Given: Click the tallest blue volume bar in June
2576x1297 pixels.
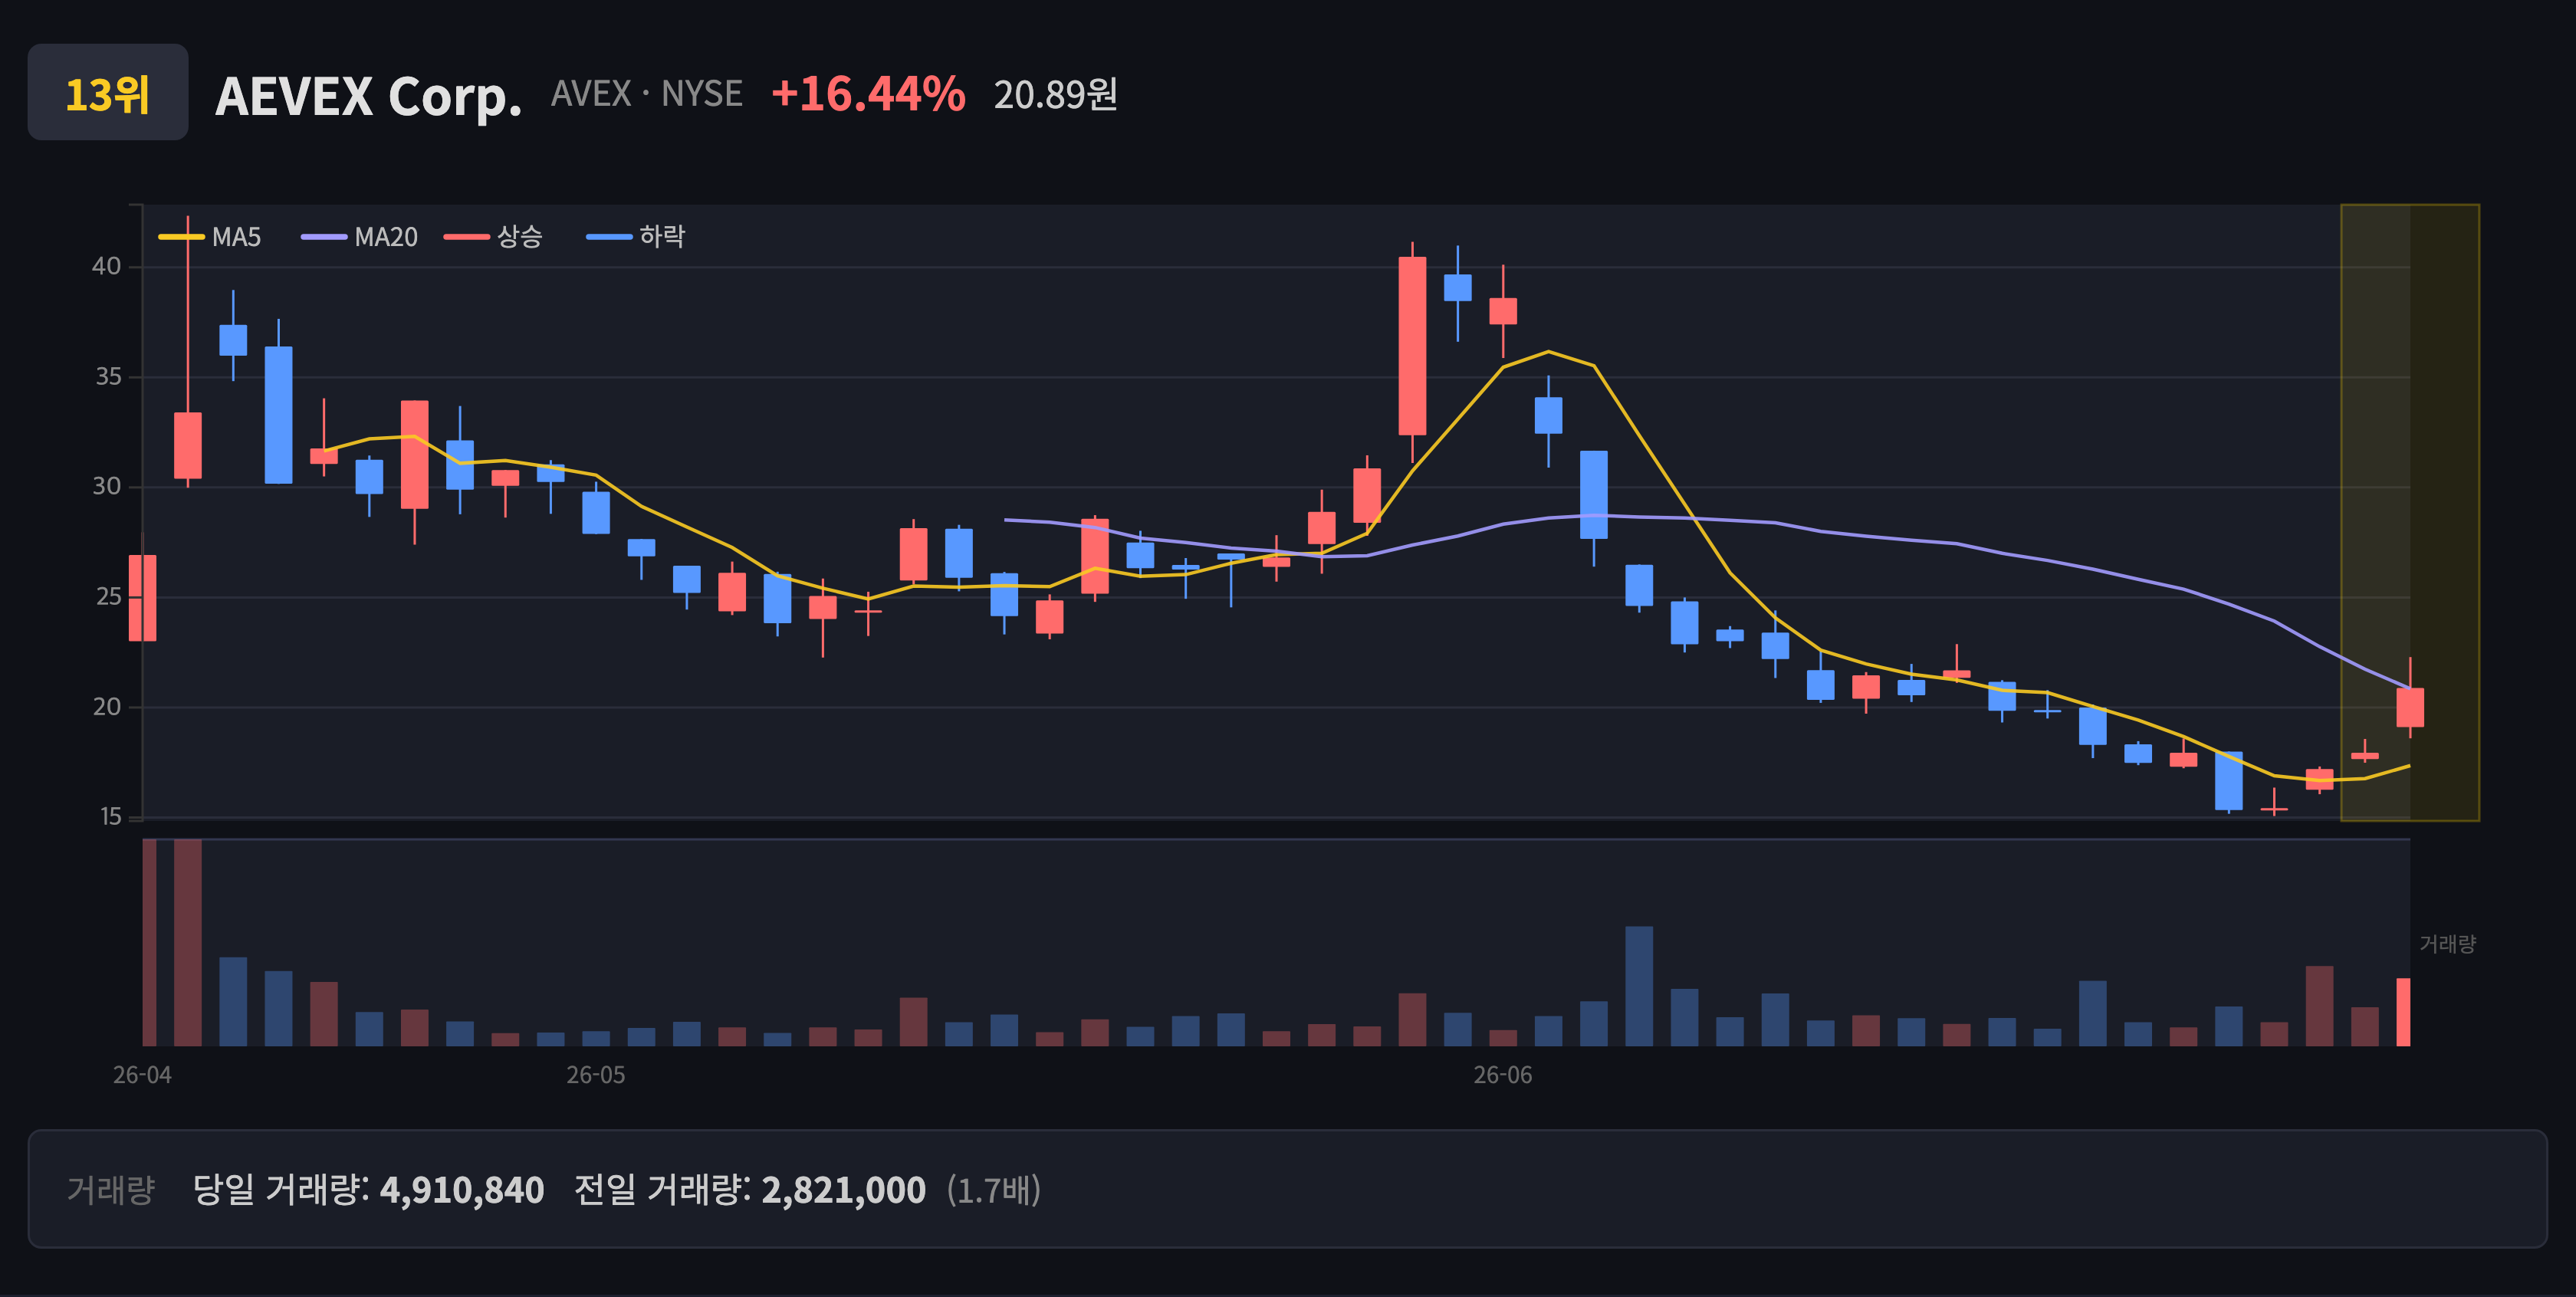Looking at the screenshot, I should (1639, 986).
